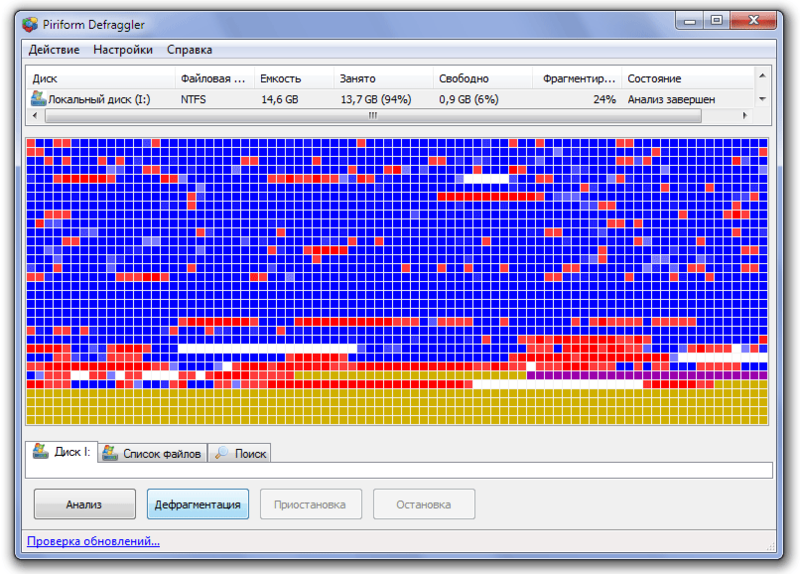Screen dimensions: 800x574
Task: Click the disk icon on the Диск I: tab
Action: 40,451
